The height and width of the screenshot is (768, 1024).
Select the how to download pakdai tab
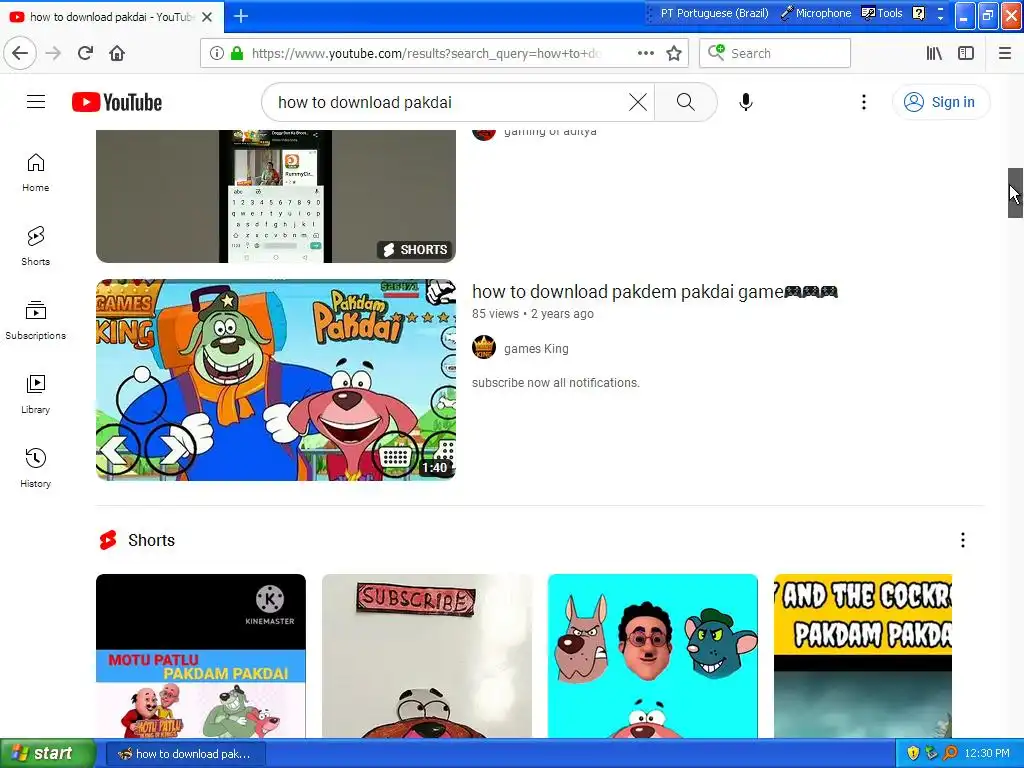click(x=112, y=17)
